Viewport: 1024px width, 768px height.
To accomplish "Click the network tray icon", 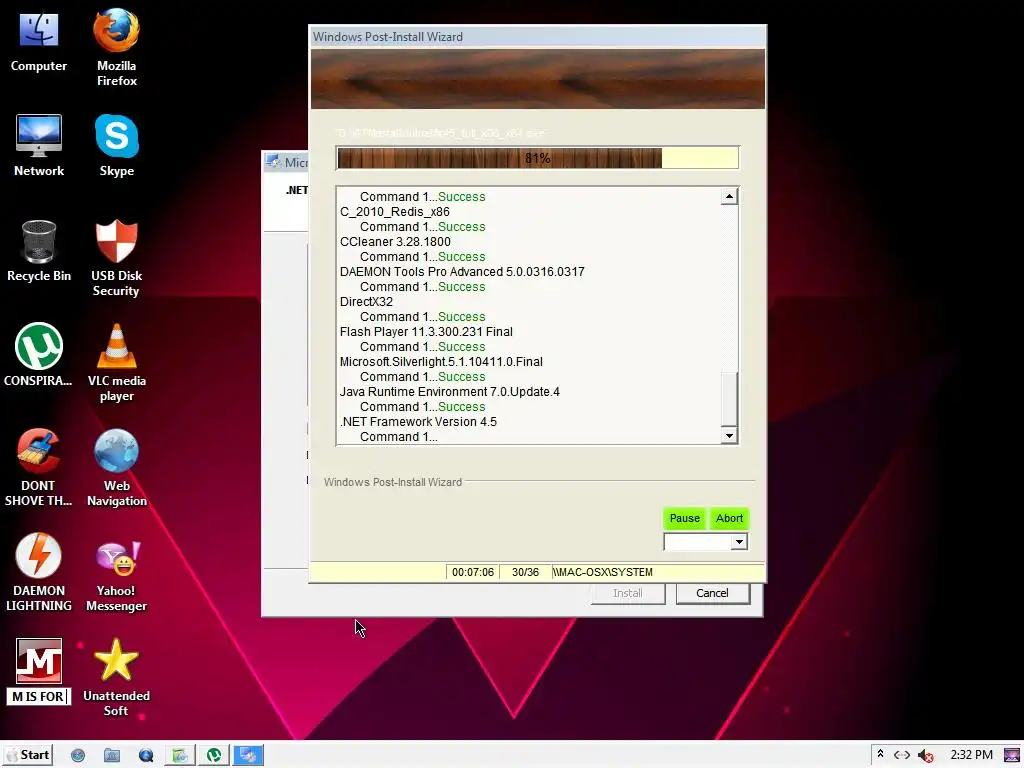I will (902, 755).
